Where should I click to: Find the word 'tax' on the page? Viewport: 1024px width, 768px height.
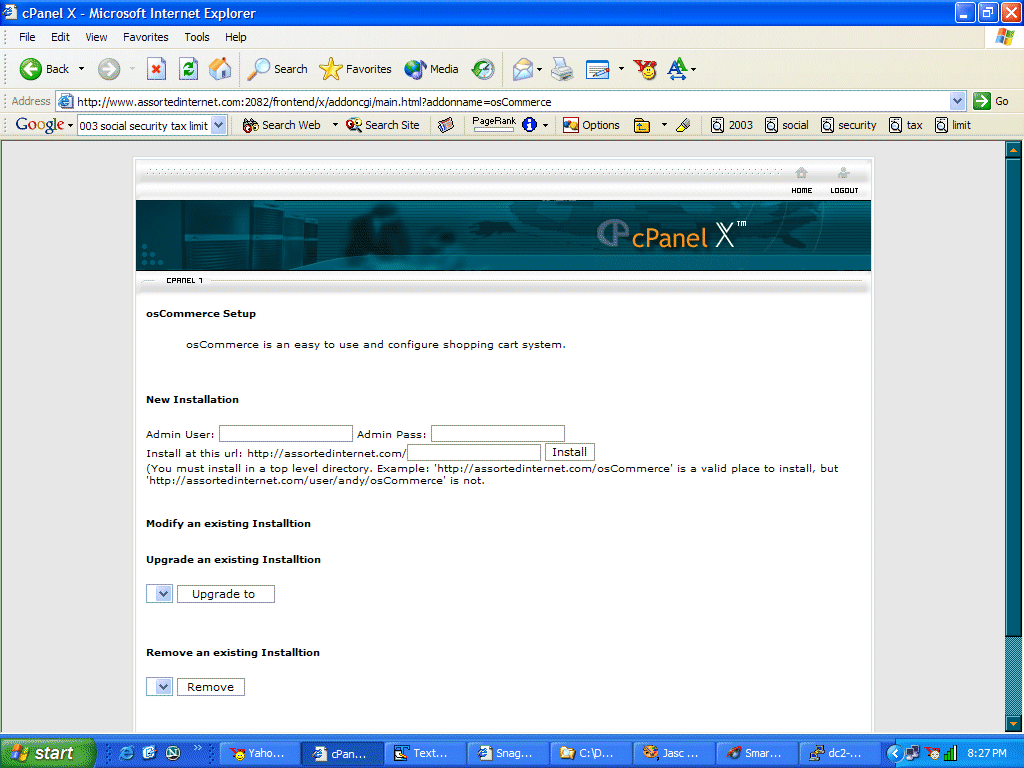(906, 125)
